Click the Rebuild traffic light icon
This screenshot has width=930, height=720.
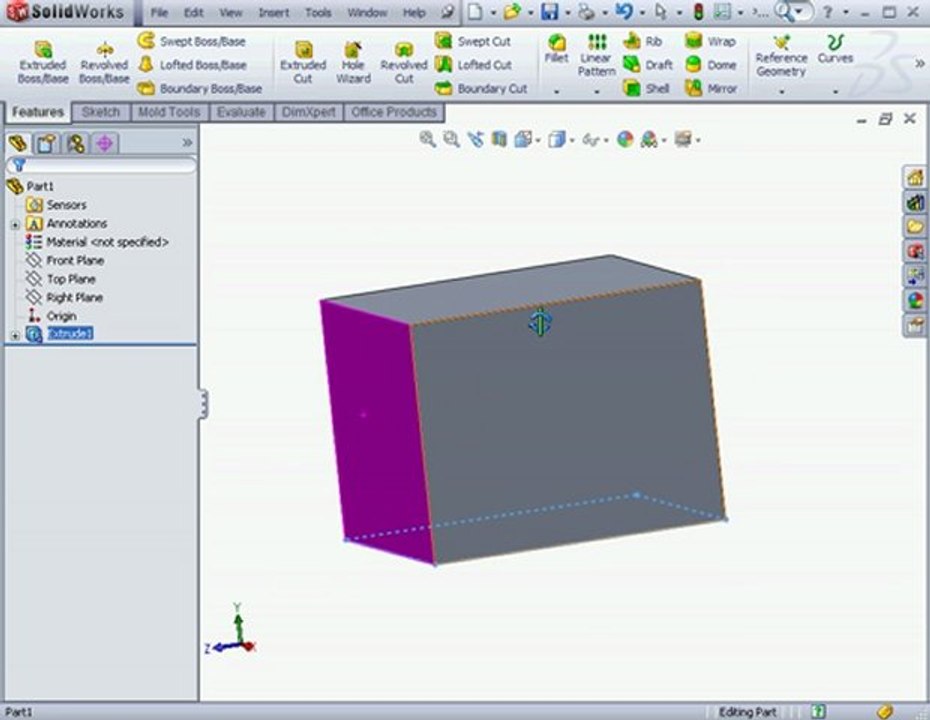699,12
